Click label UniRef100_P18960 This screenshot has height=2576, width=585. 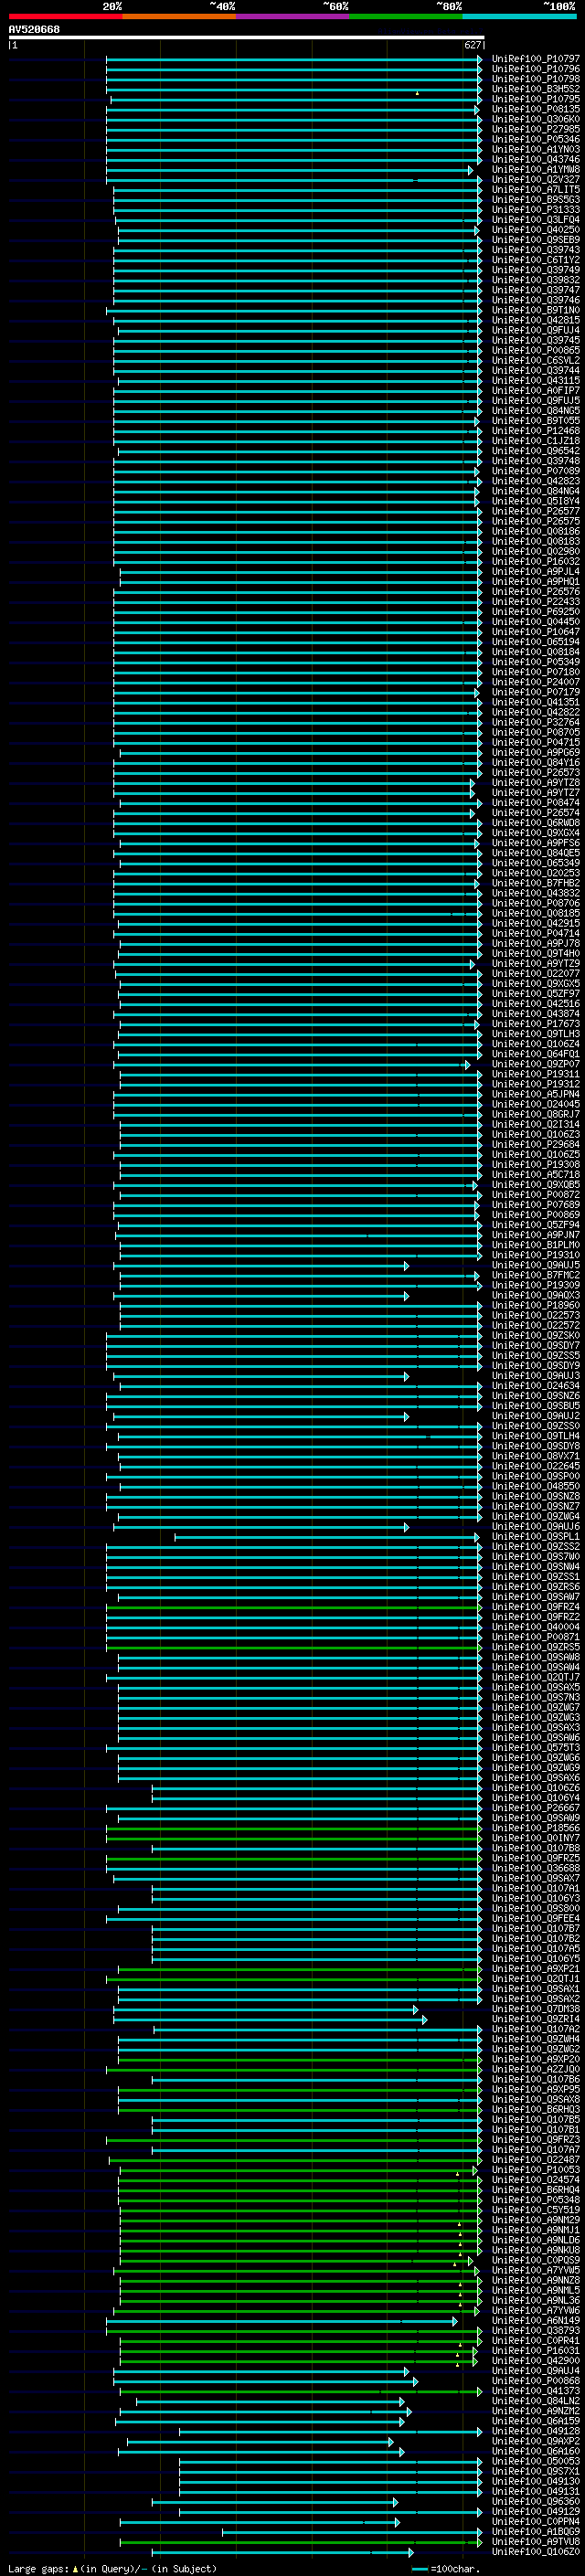click(536, 1305)
